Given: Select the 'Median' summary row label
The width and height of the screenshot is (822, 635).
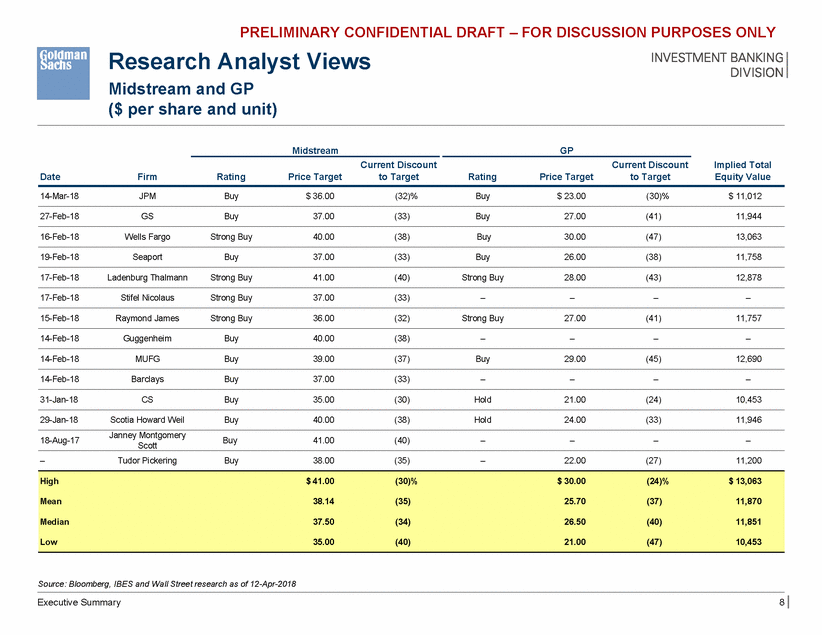Looking at the screenshot, I should 55,522.
